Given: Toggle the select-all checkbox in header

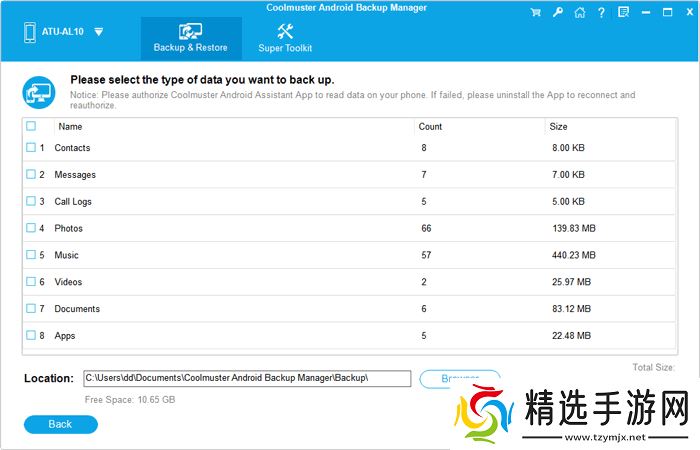Looking at the screenshot, I should (31, 126).
